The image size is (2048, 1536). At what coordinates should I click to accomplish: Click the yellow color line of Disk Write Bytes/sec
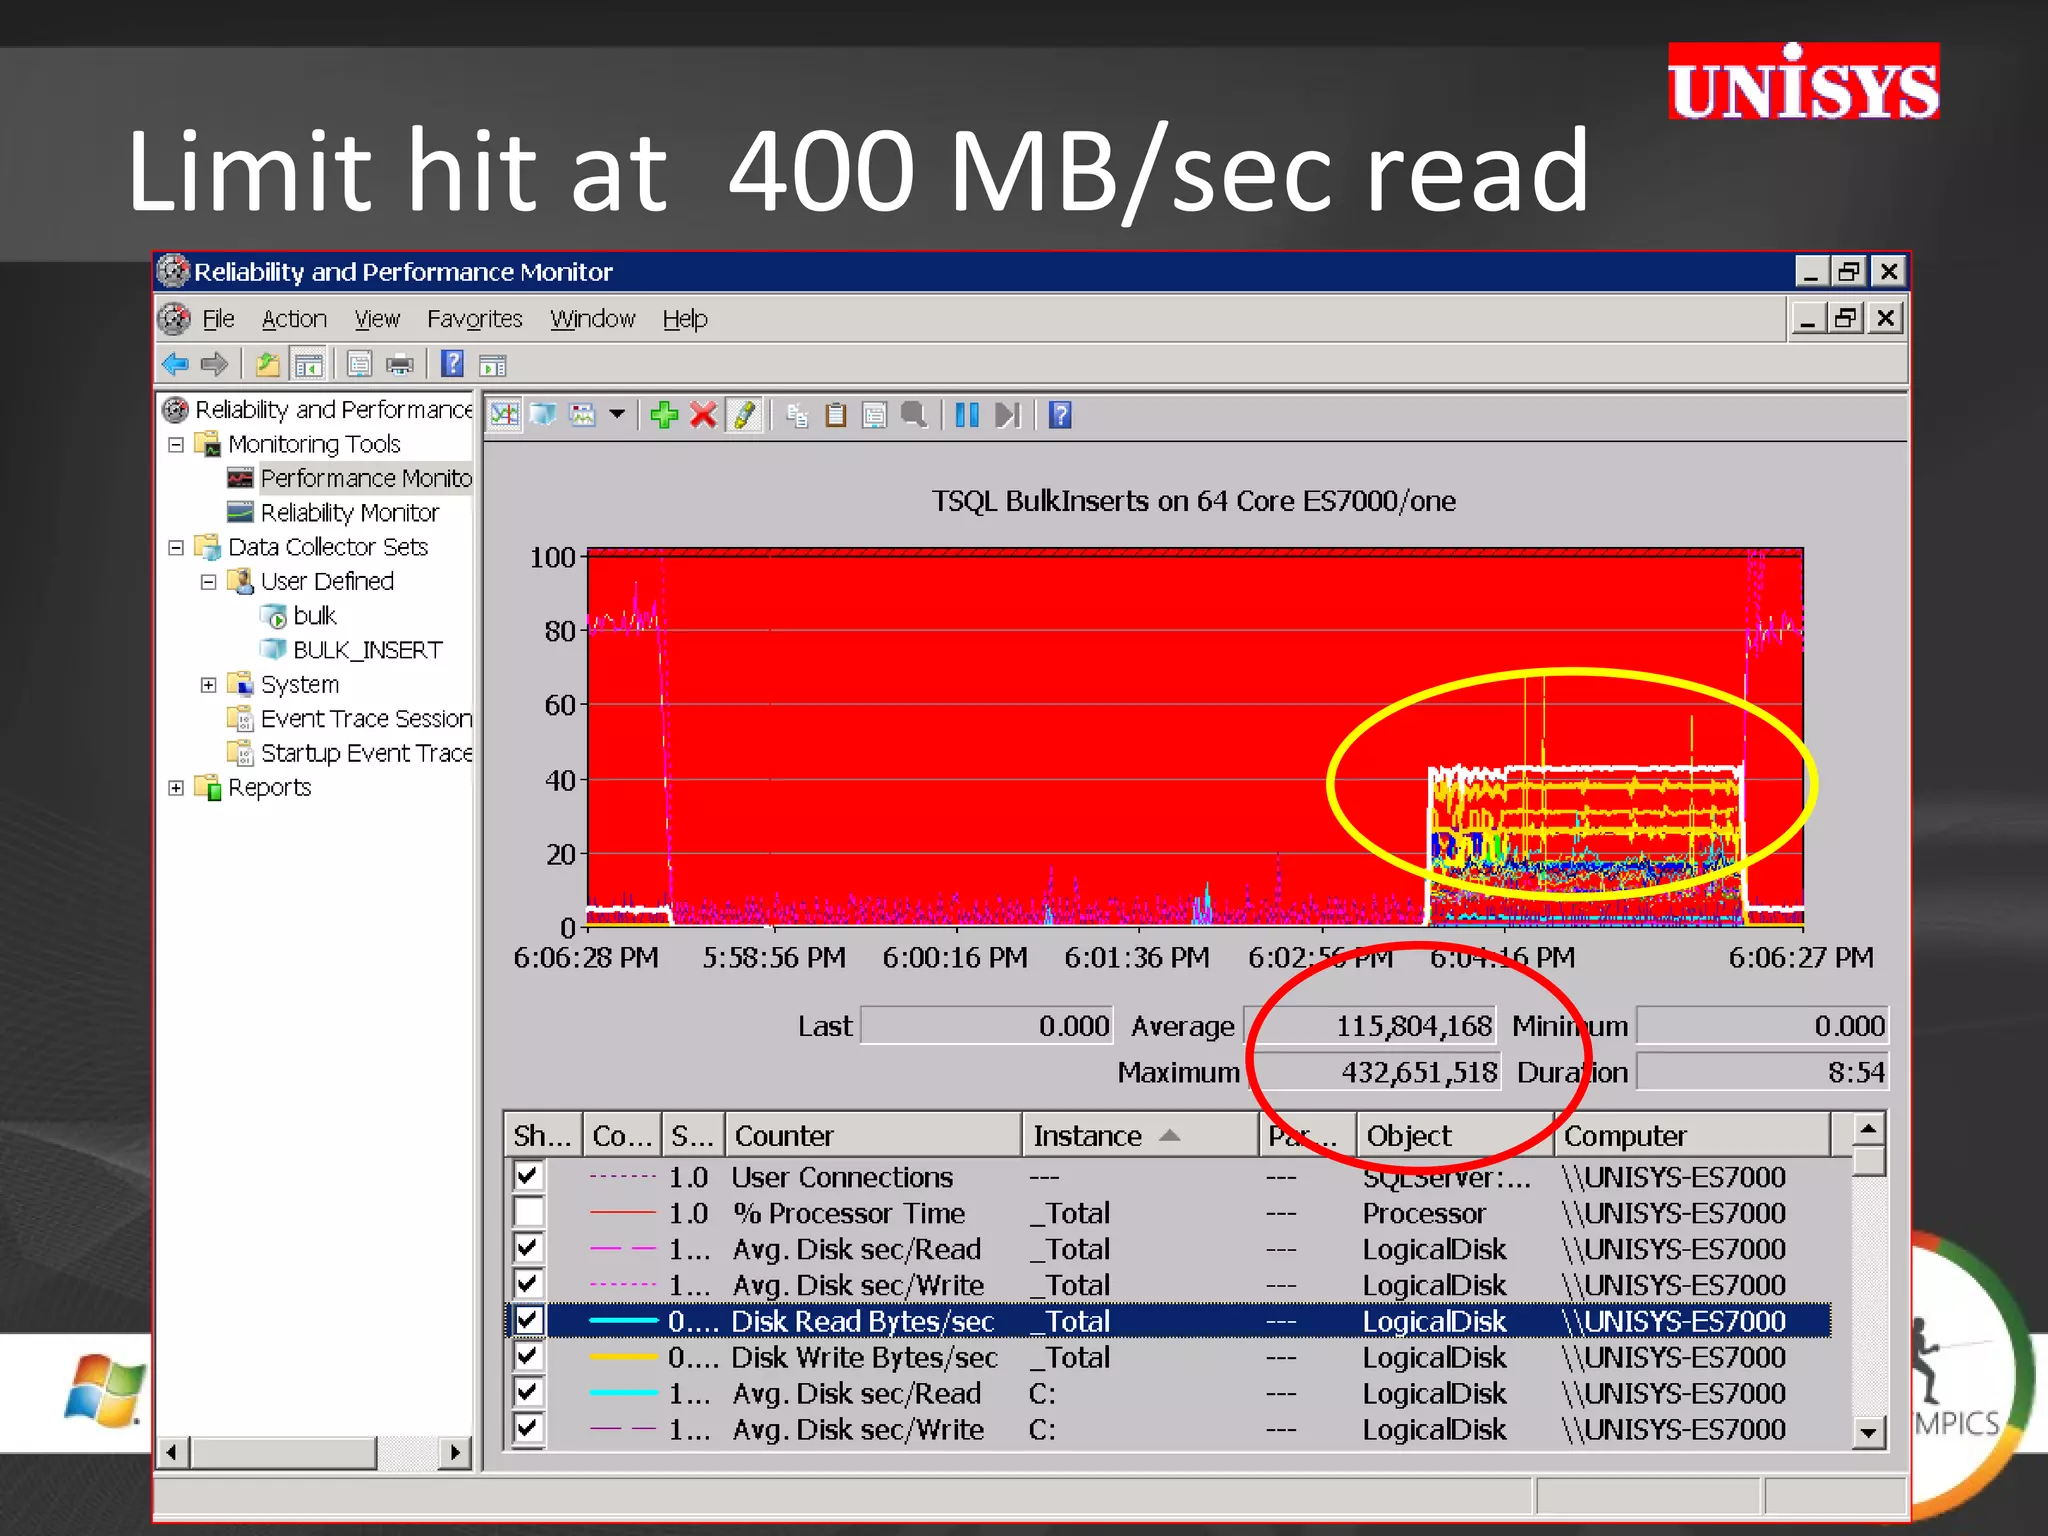(623, 1357)
